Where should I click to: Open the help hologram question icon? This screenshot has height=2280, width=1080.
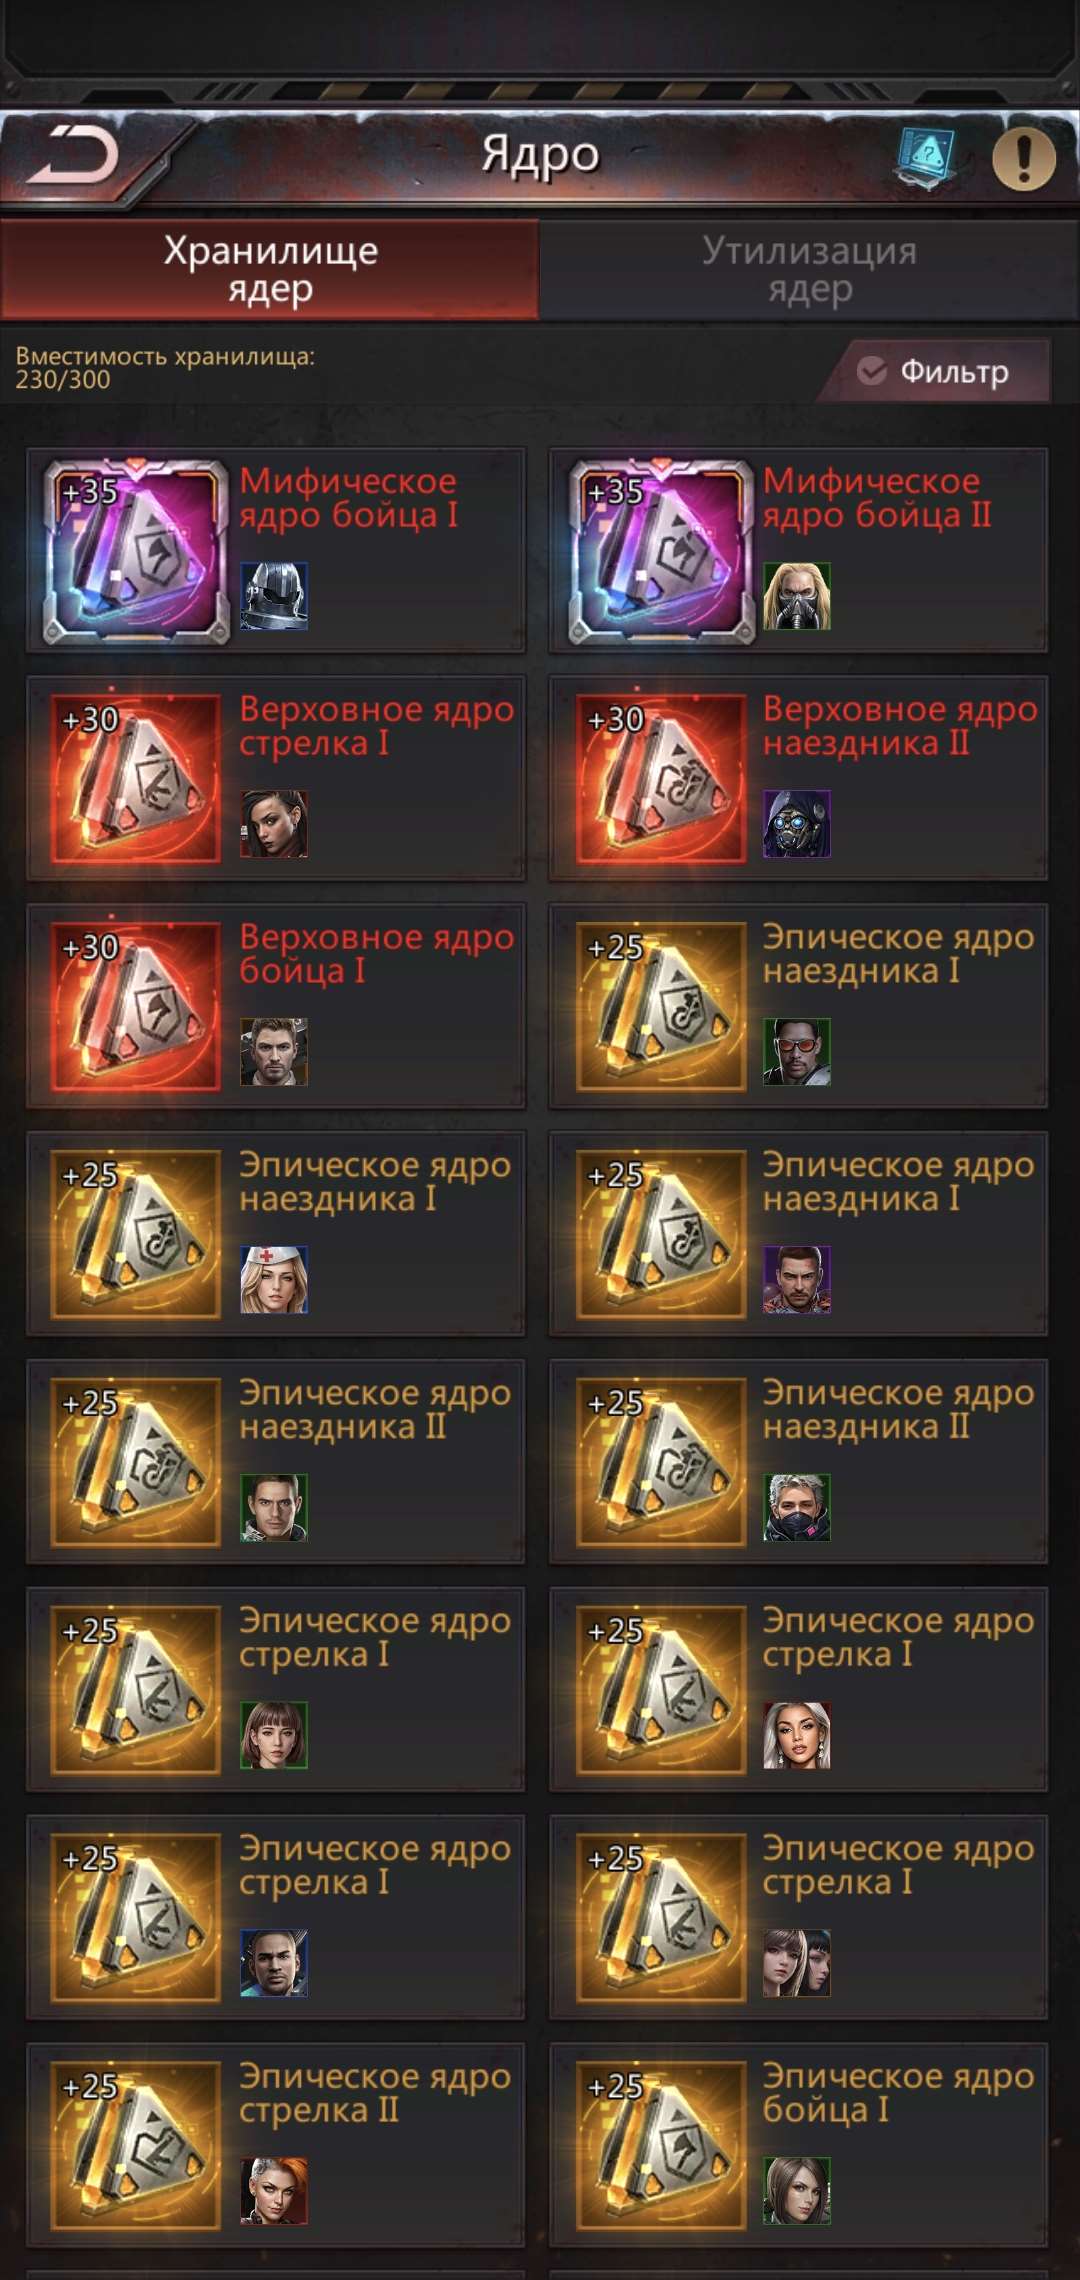click(x=925, y=157)
